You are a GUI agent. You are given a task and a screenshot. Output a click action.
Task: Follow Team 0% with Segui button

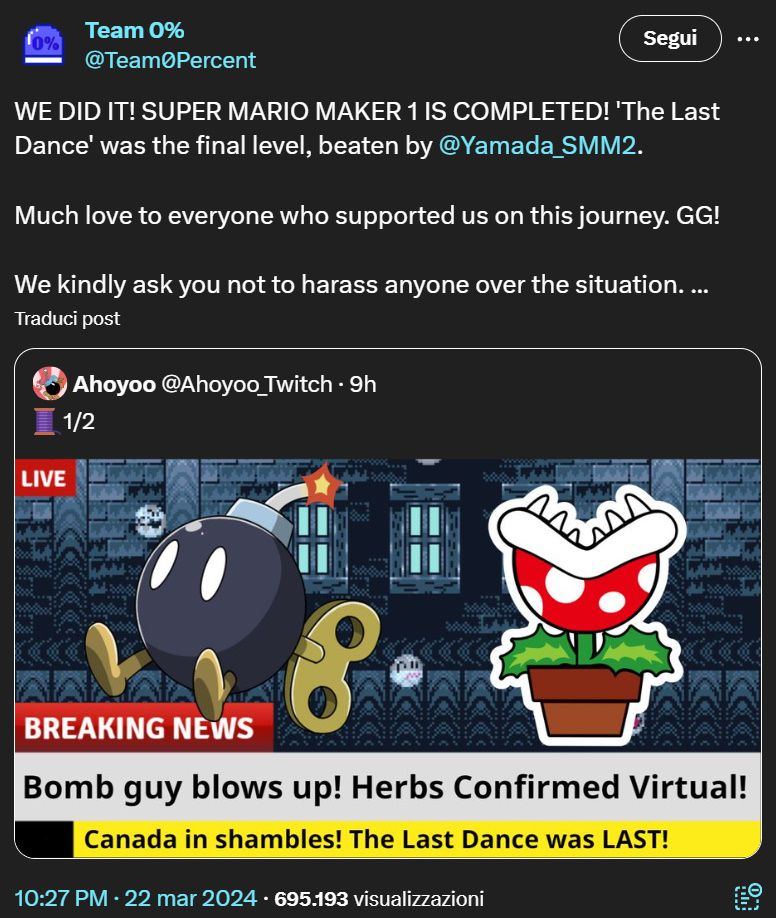(670, 39)
